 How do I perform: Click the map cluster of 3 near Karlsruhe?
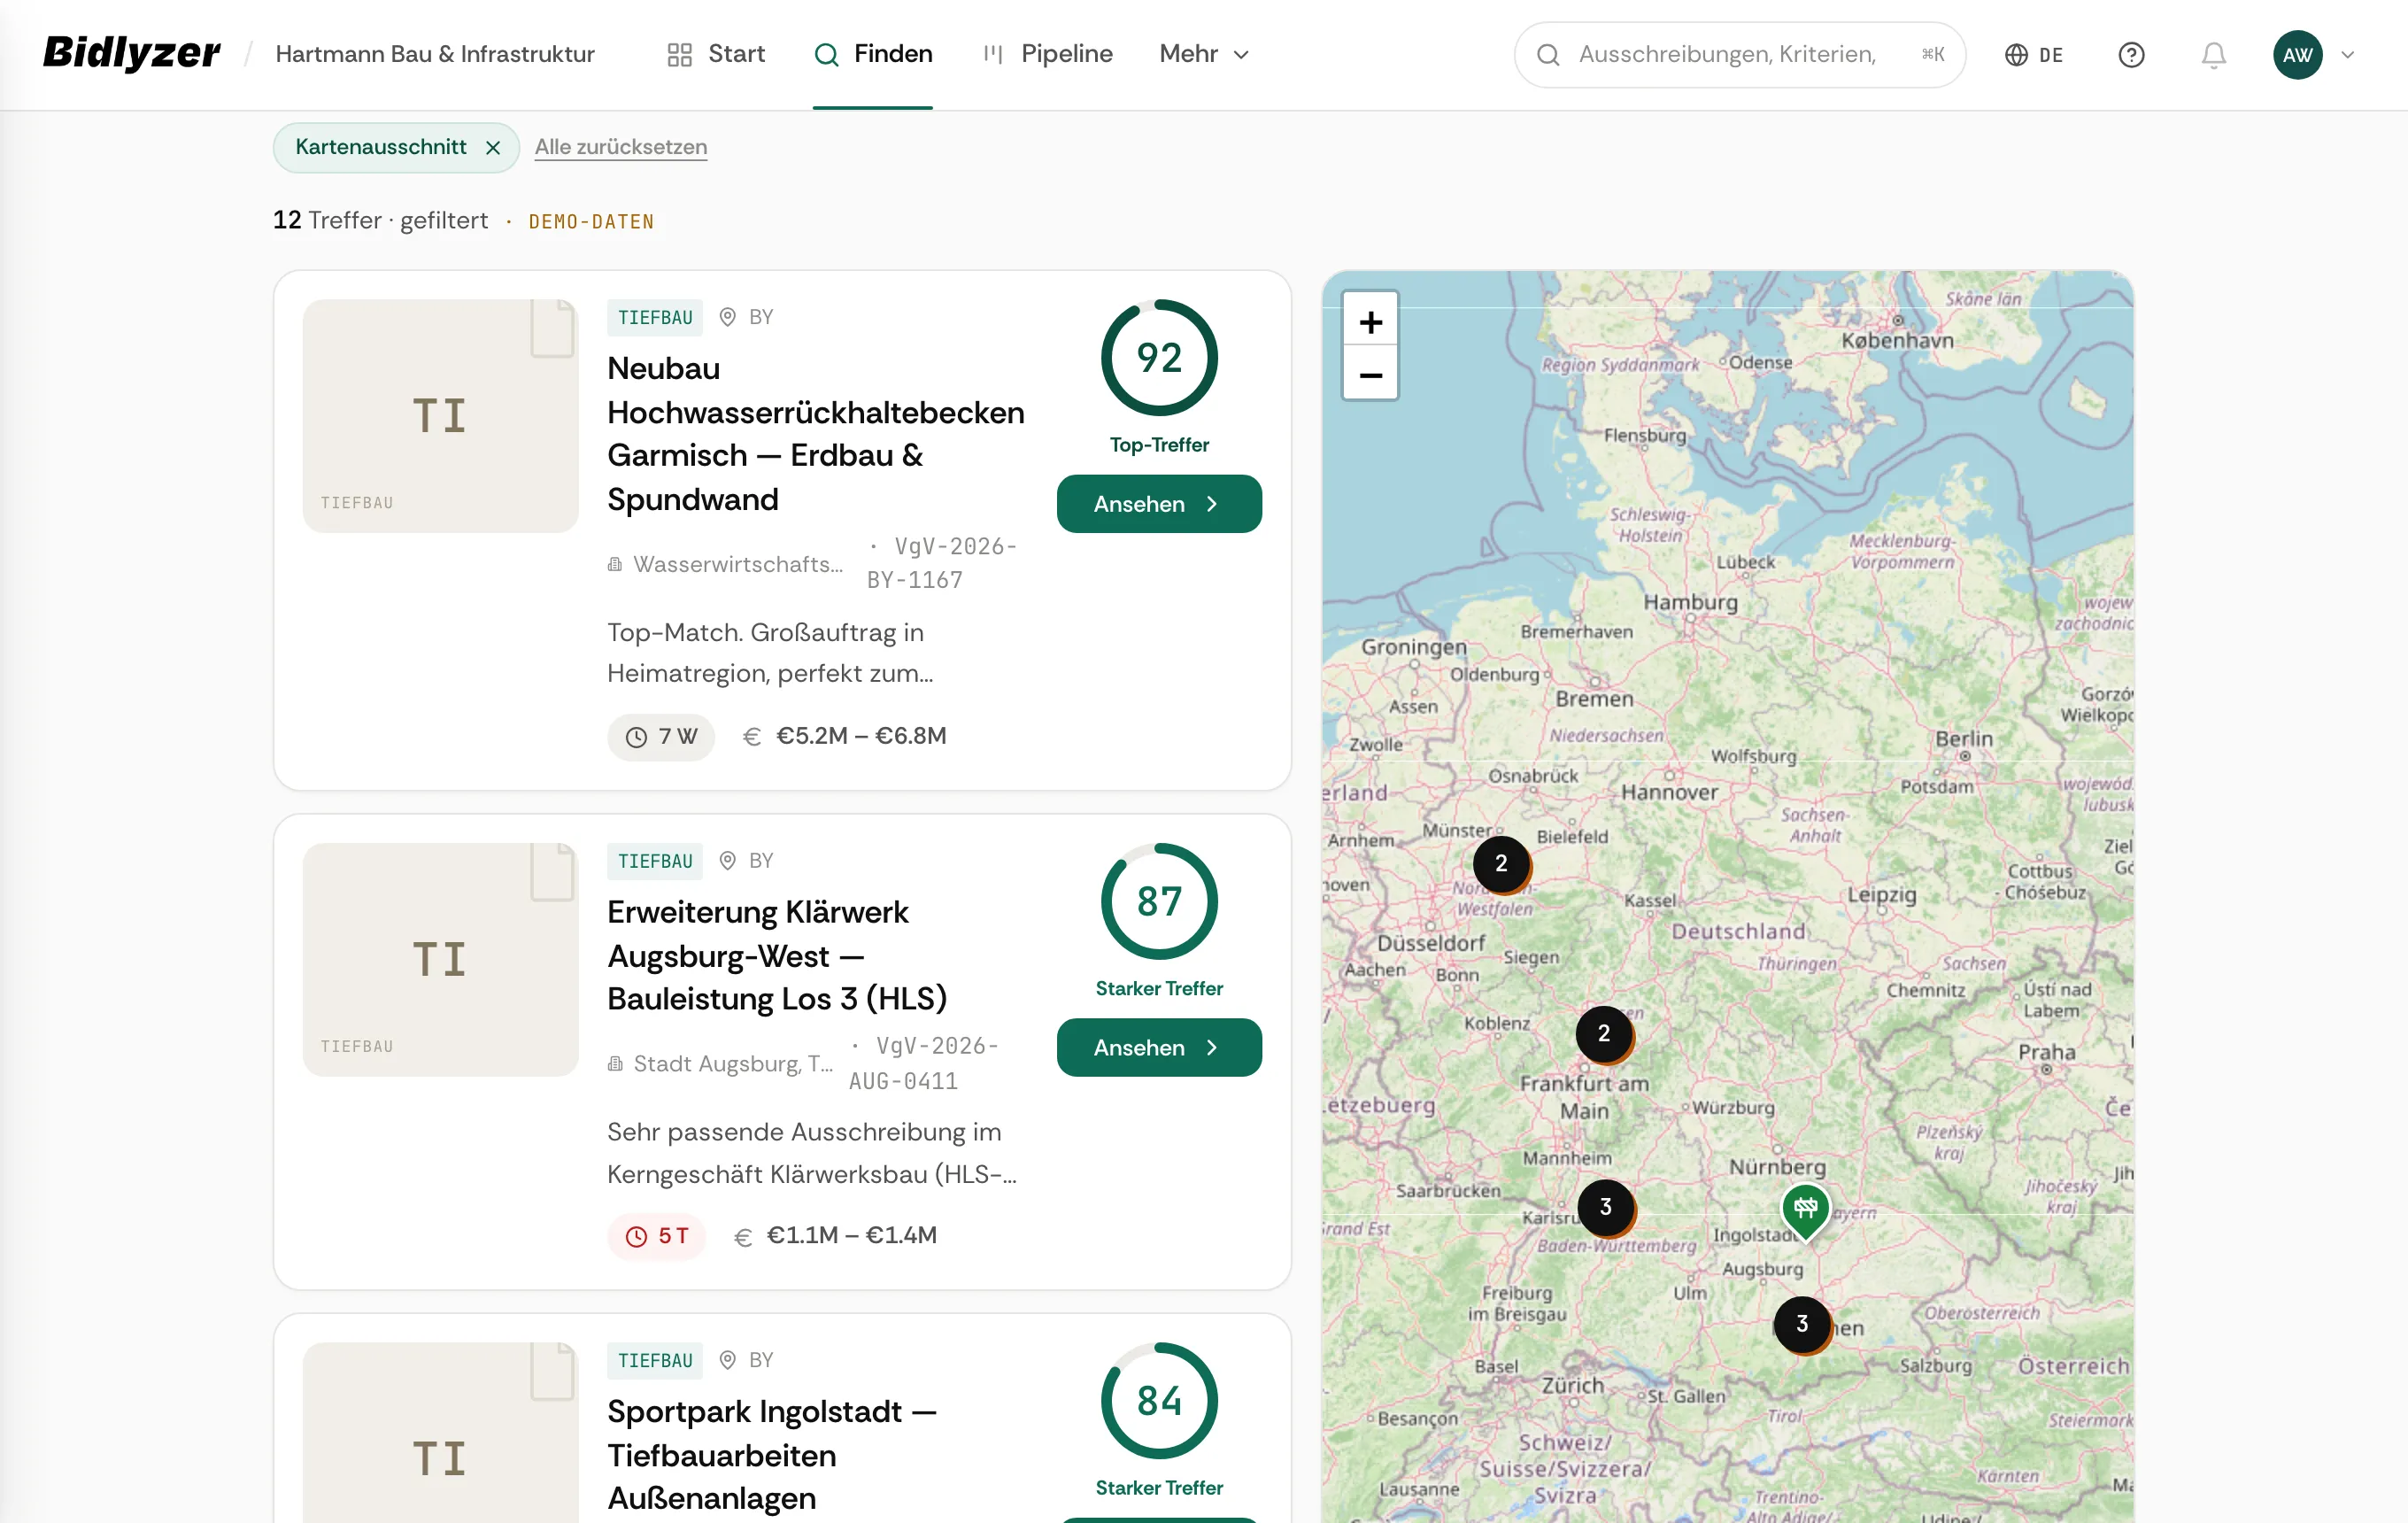click(x=1605, y=1206)
